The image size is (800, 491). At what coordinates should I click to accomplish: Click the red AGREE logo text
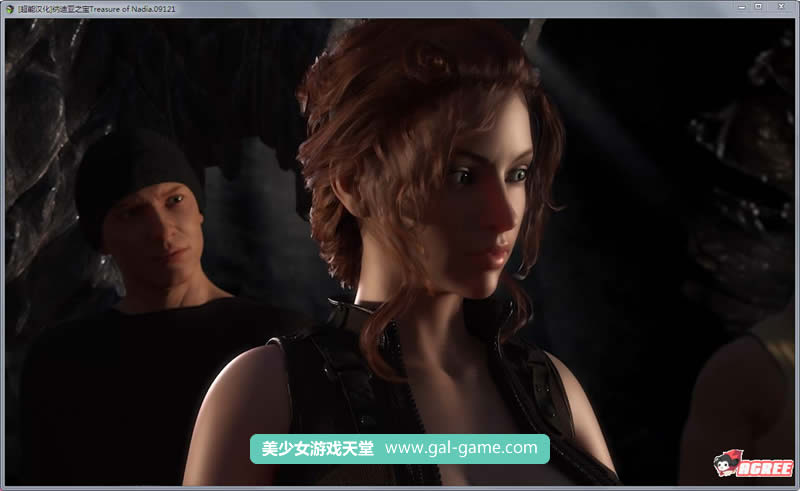coord(766,468)
